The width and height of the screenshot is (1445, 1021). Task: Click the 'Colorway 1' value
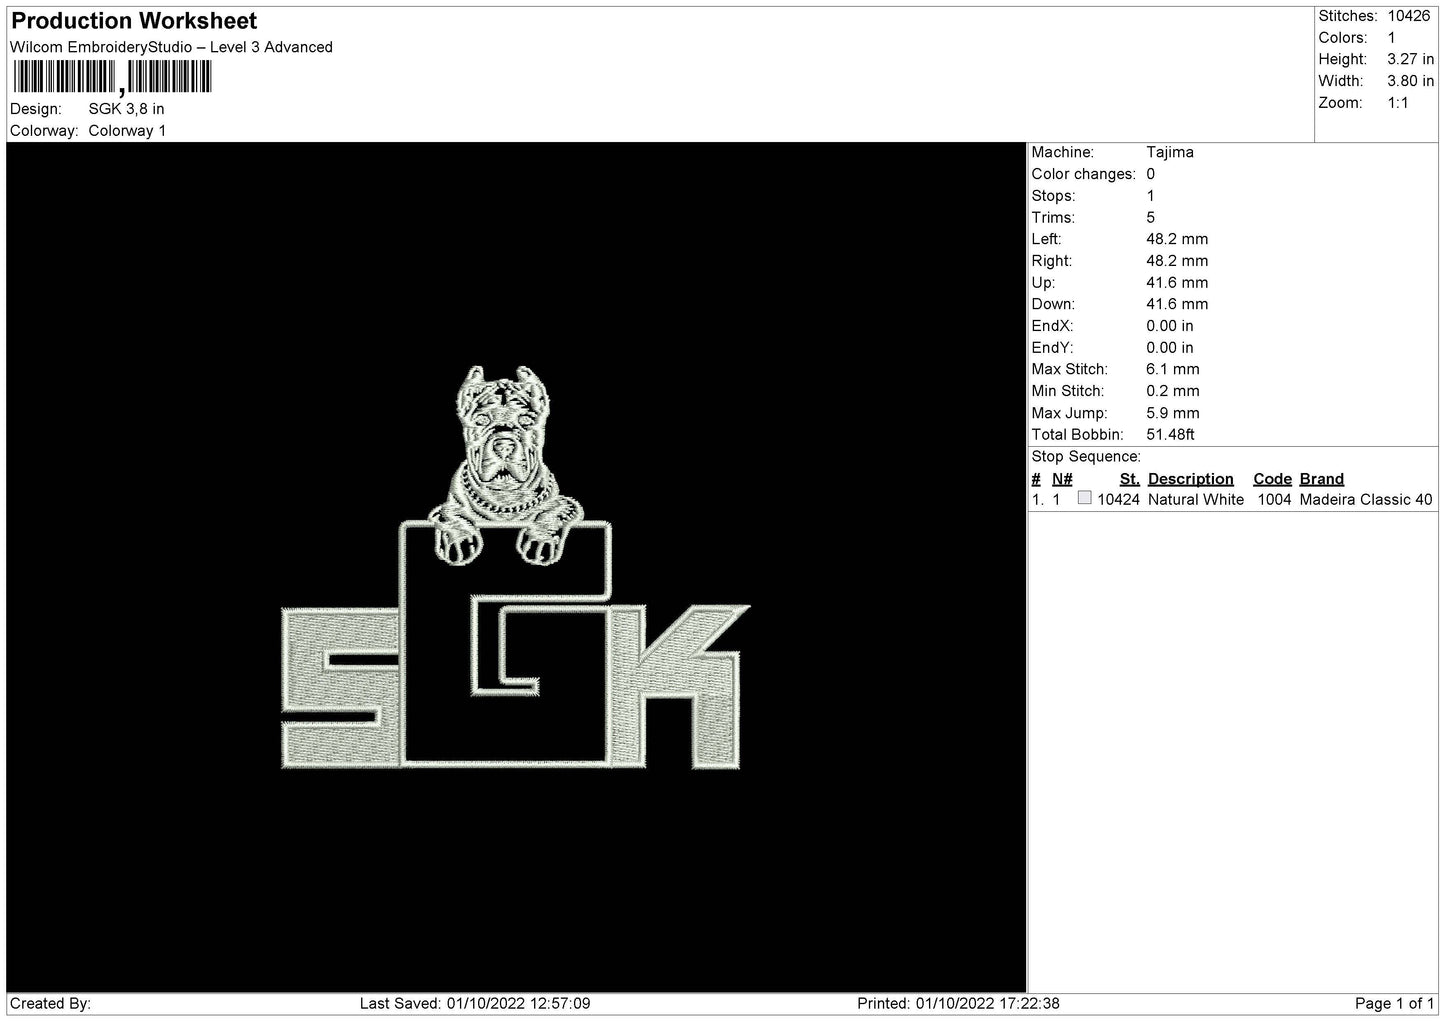pyautogui.click(x=127, y=131)
